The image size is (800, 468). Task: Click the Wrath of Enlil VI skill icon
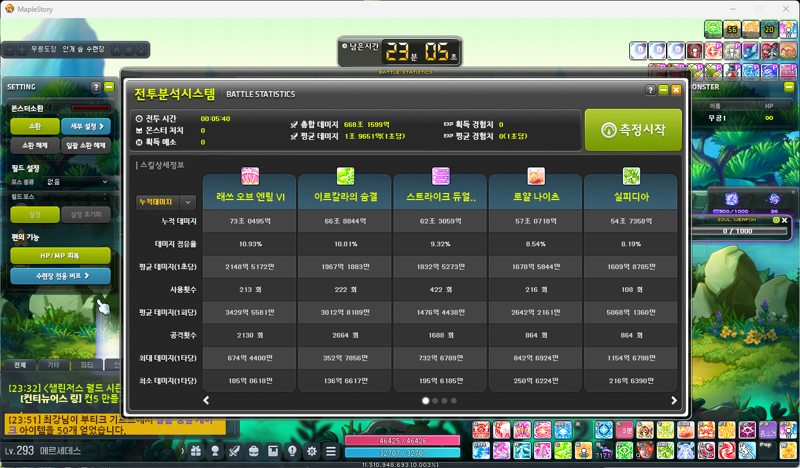[x=250, y=176]
